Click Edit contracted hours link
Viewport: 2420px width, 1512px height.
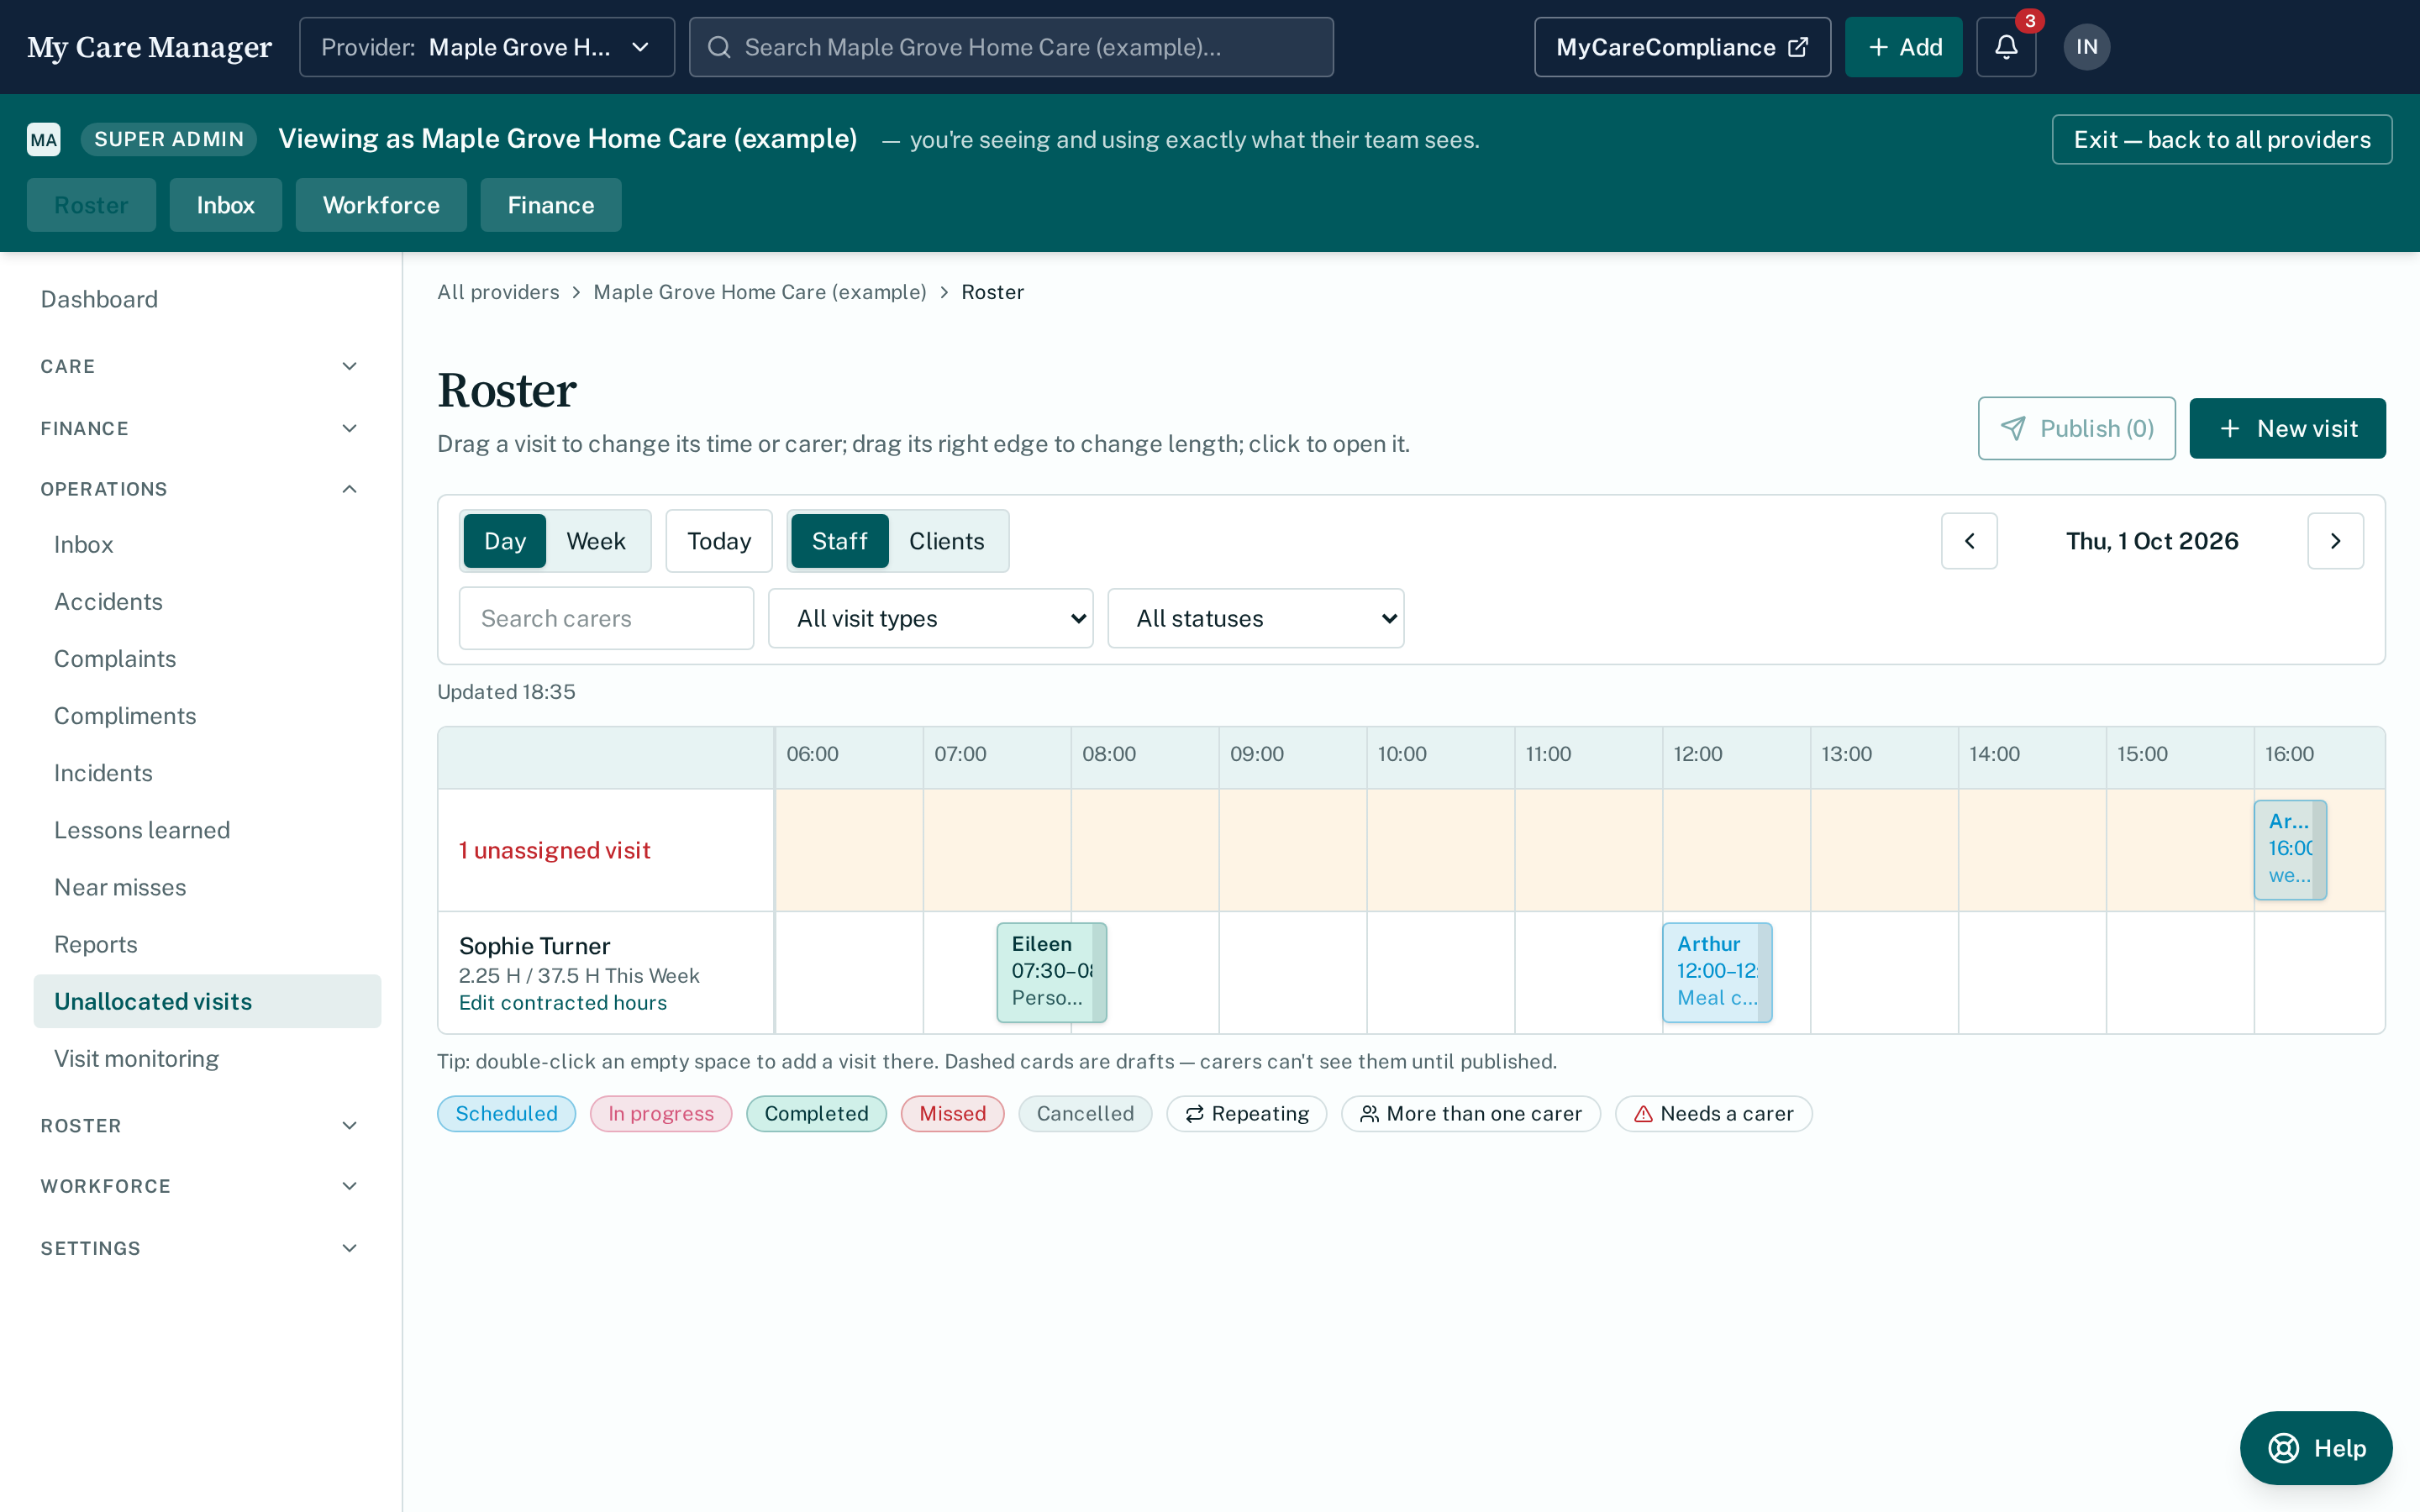(x=562, y=1002)
